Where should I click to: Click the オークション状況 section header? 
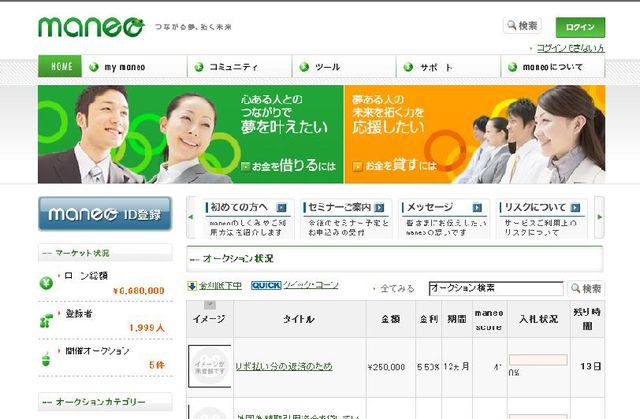[395, 259]
